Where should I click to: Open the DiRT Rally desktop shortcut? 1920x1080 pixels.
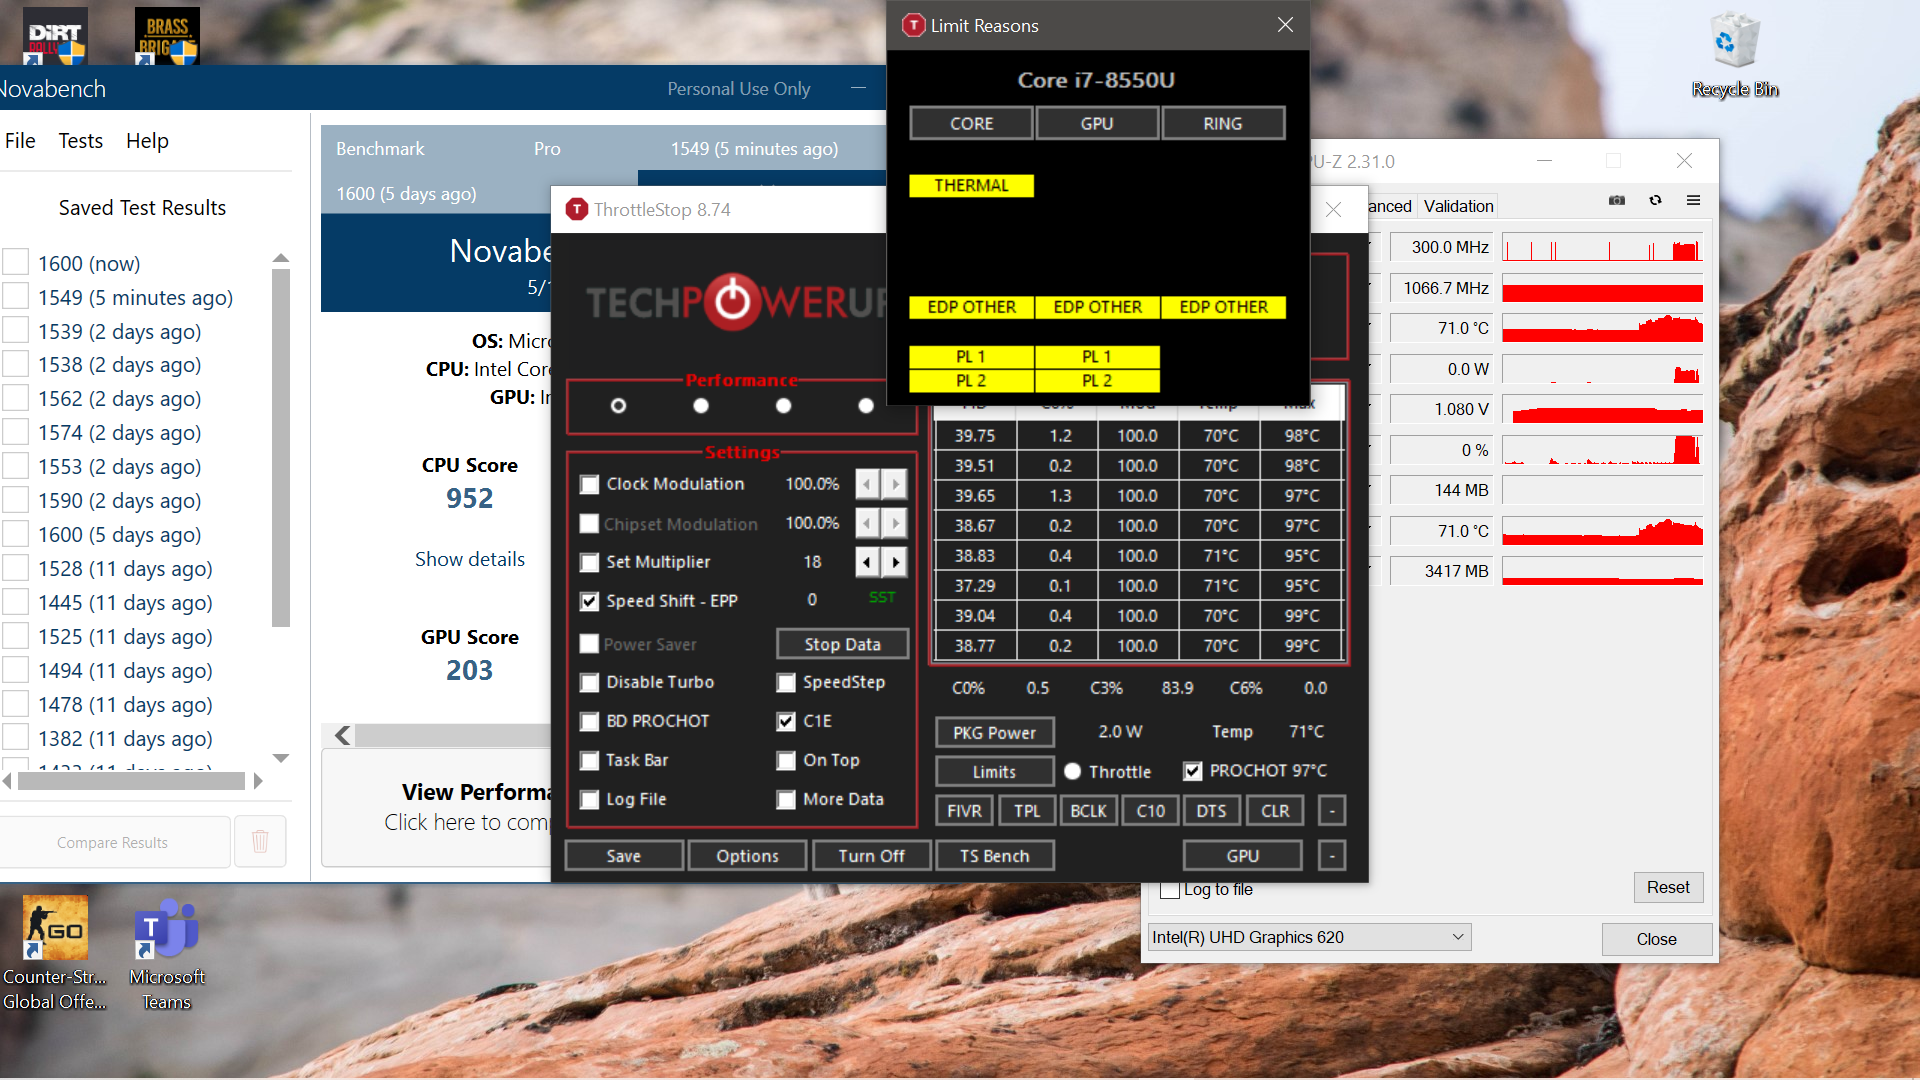pyautogui.click(x=56, y=36)
